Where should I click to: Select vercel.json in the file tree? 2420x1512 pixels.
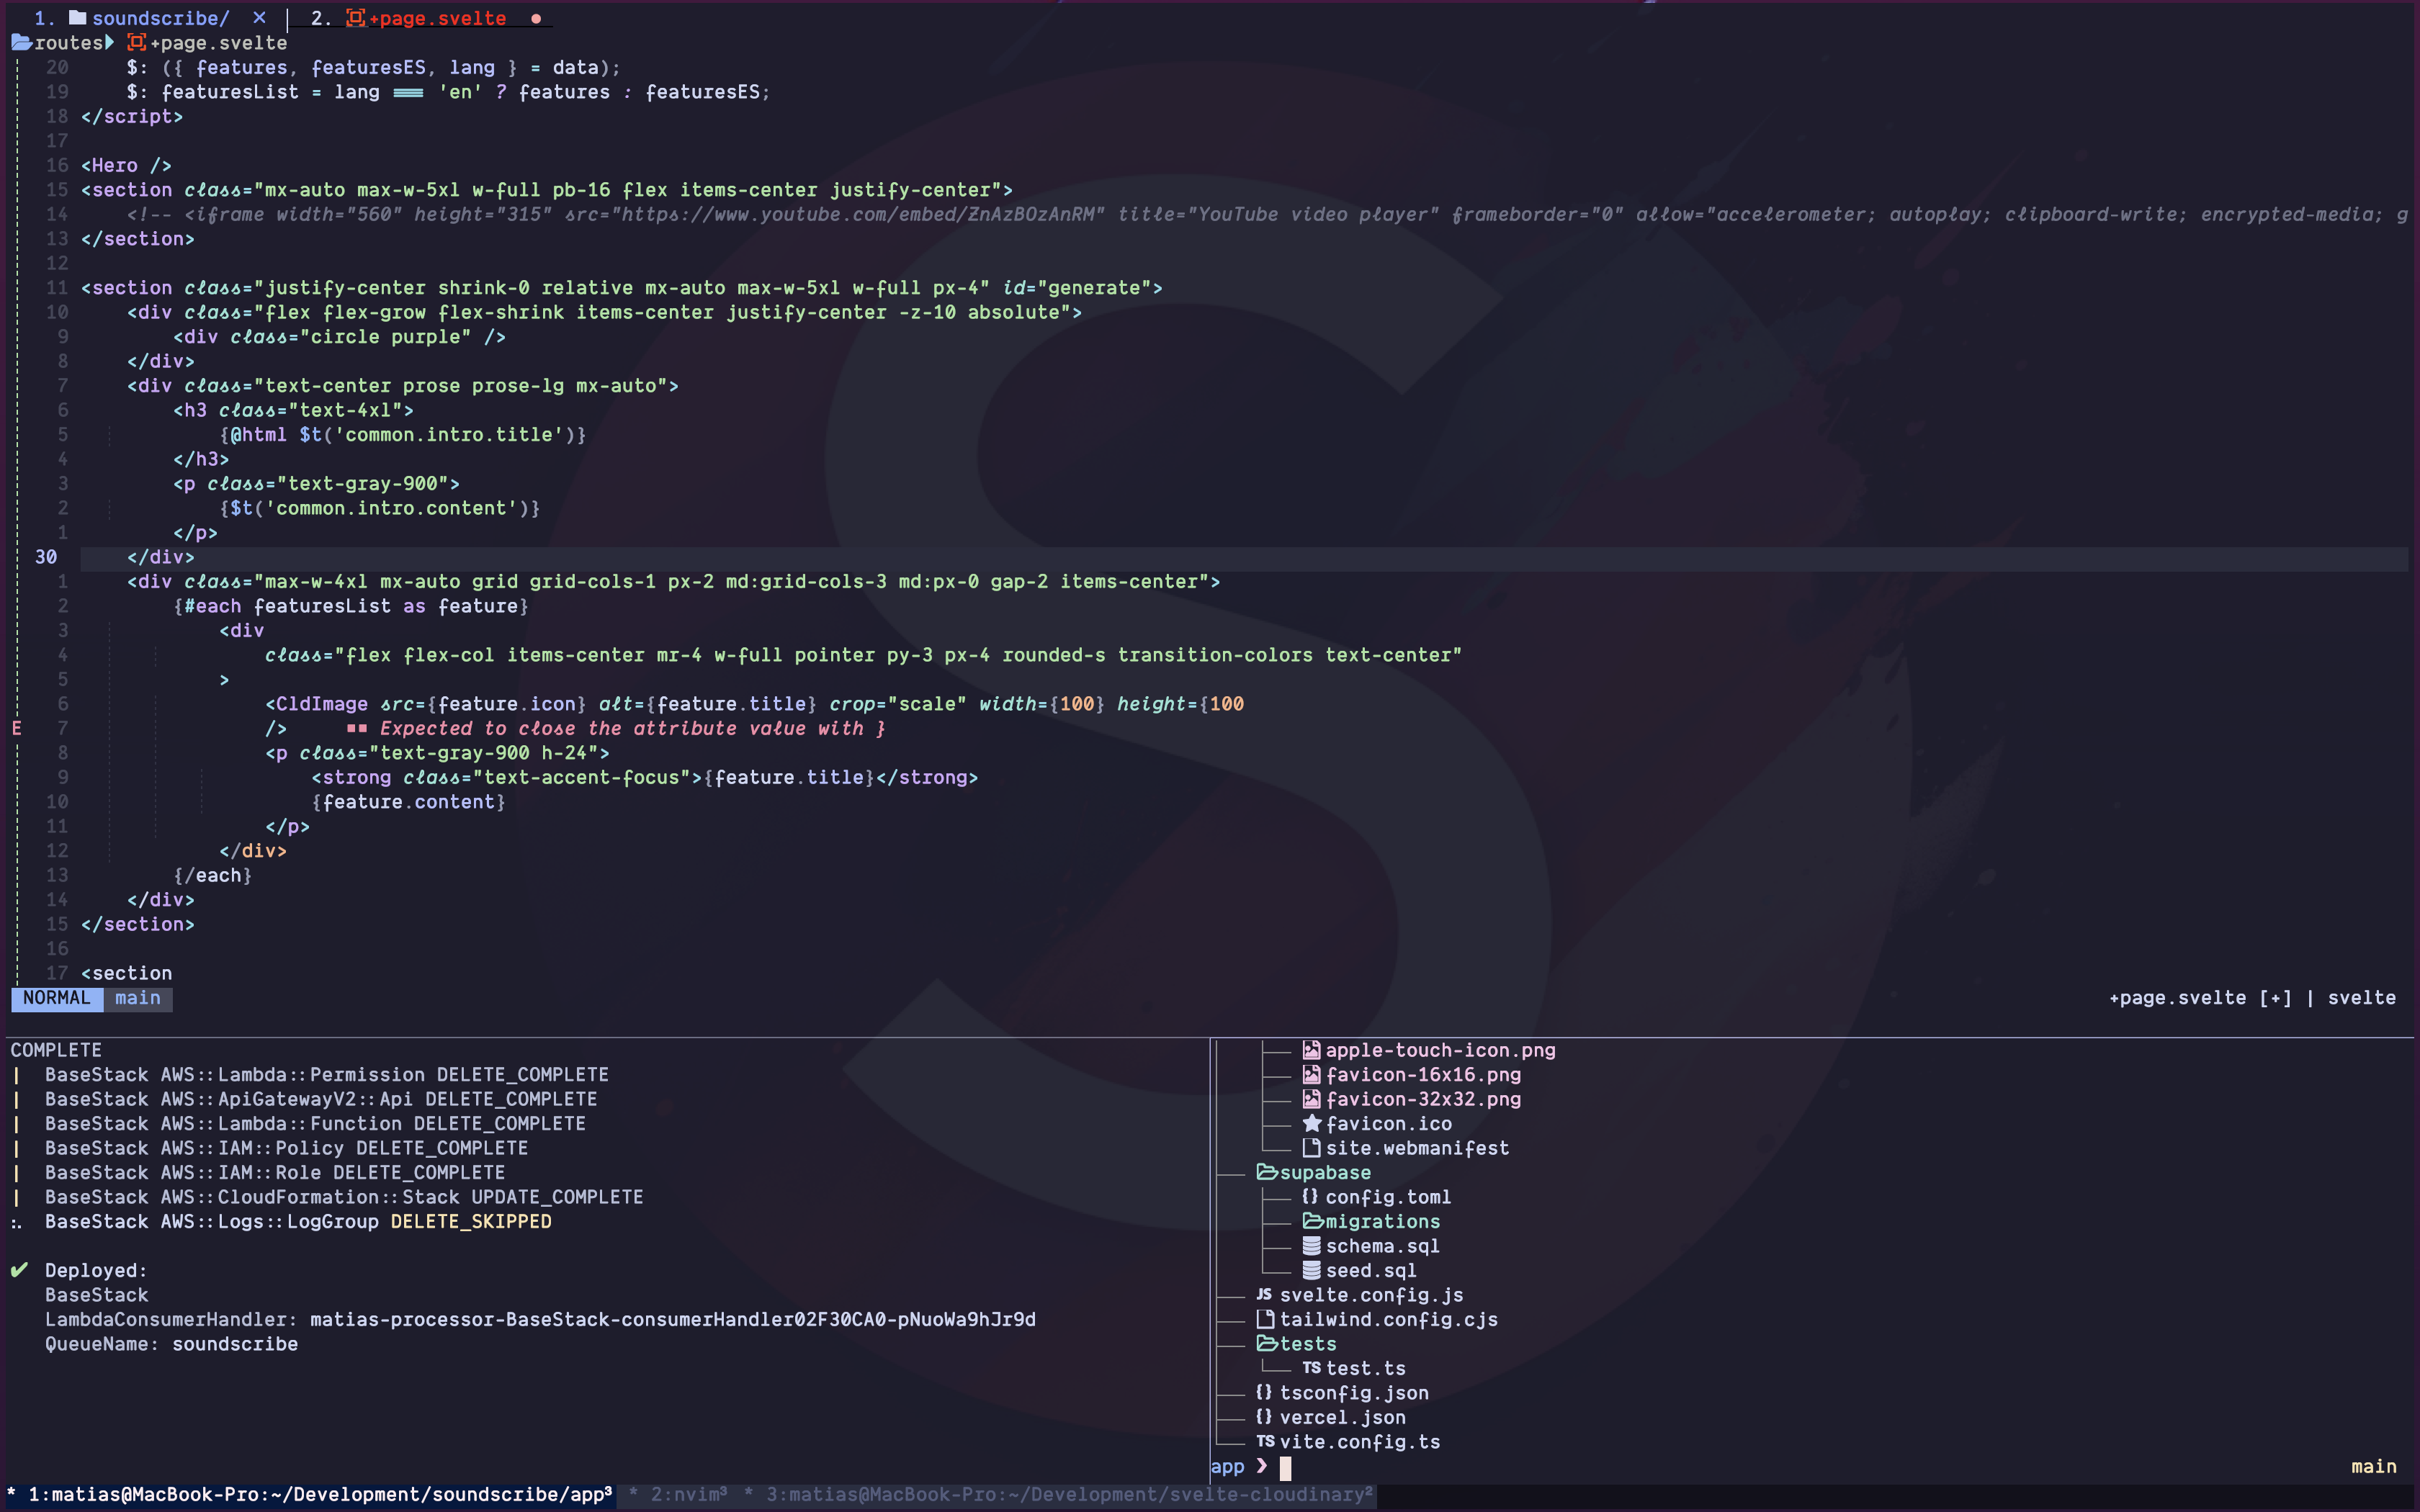(x=1342, y=1417)
